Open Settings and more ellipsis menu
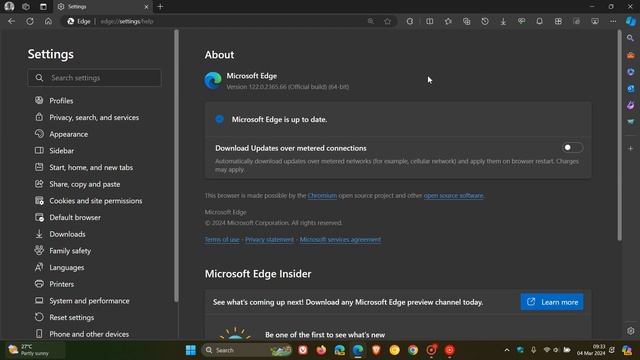 (613, 21)
